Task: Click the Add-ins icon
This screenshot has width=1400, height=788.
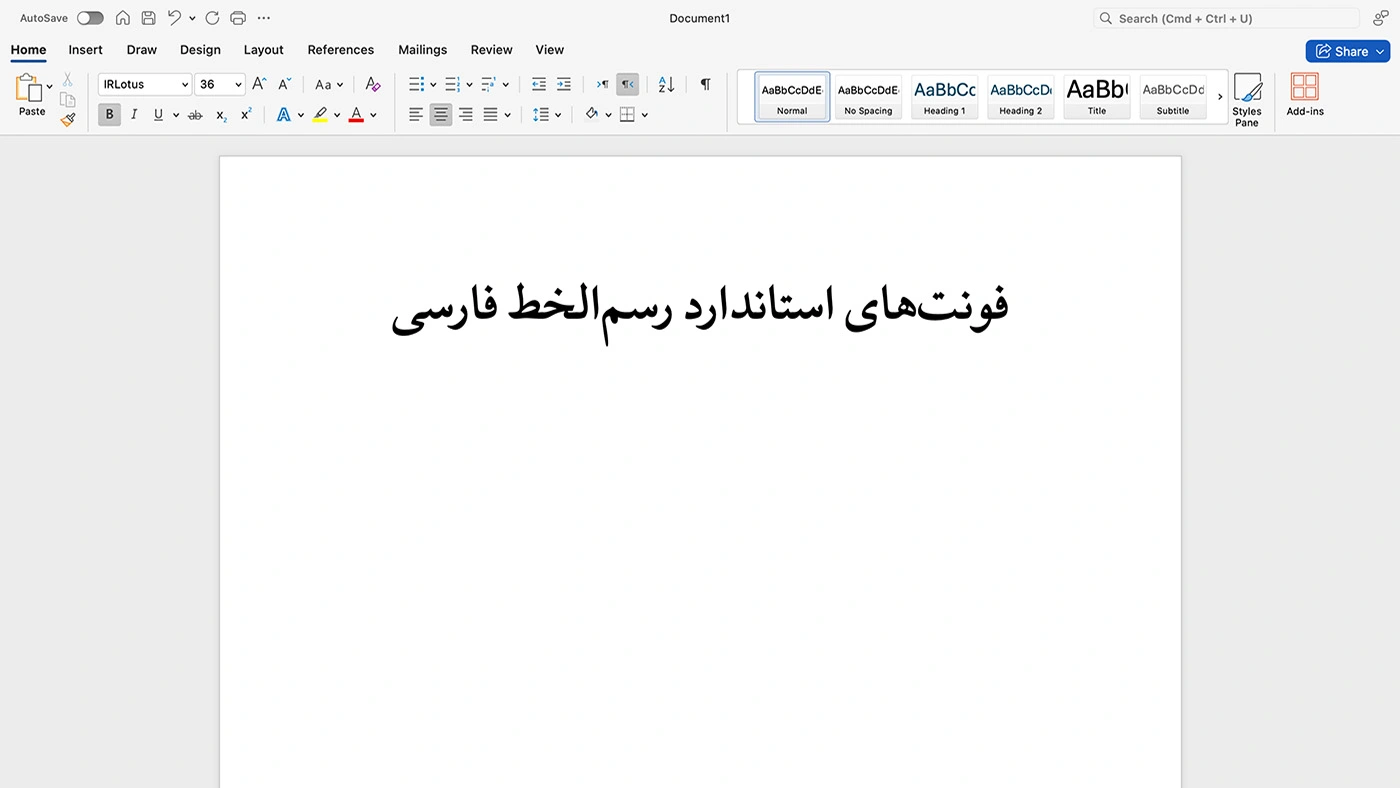Action: [1304, 96]
